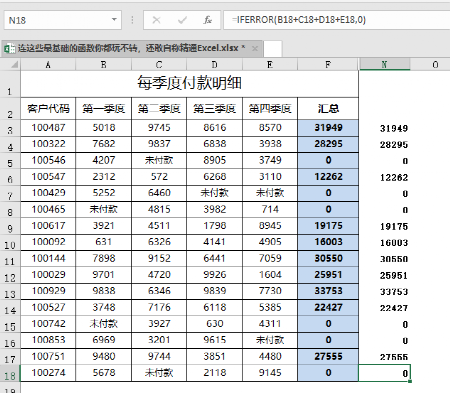Close the Excel.xlsx workbook tab

[x=255, y=49]
